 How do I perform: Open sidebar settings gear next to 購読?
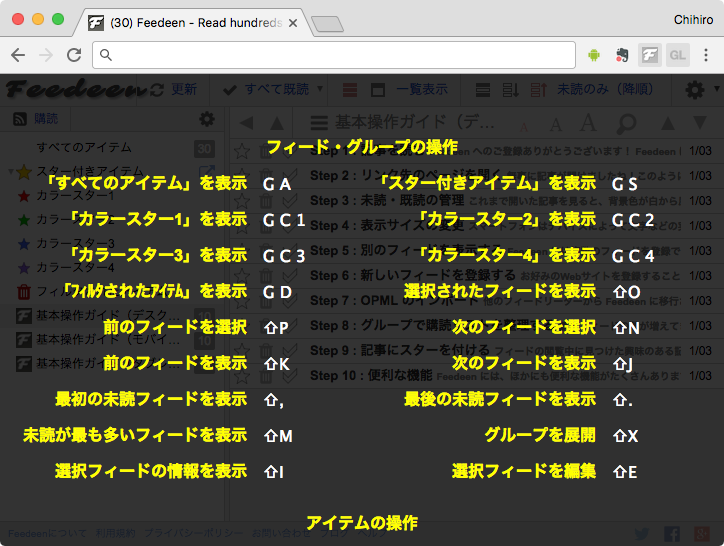click(x=207, y=119)
